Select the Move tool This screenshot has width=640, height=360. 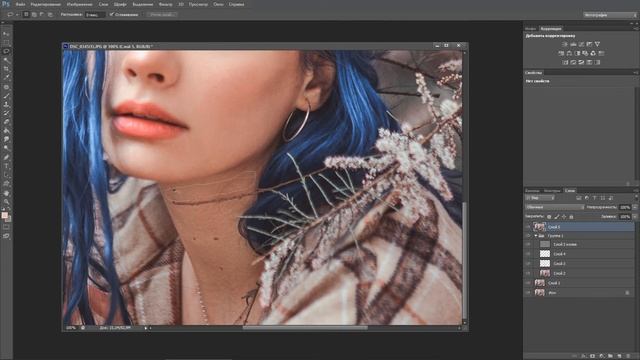coord(6,34)
